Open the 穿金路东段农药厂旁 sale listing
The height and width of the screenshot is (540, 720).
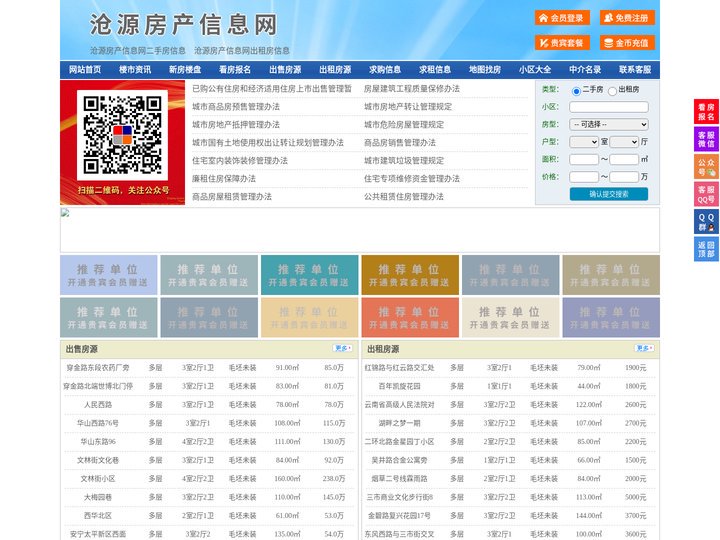pyautogui.click(x=98, y=368)
